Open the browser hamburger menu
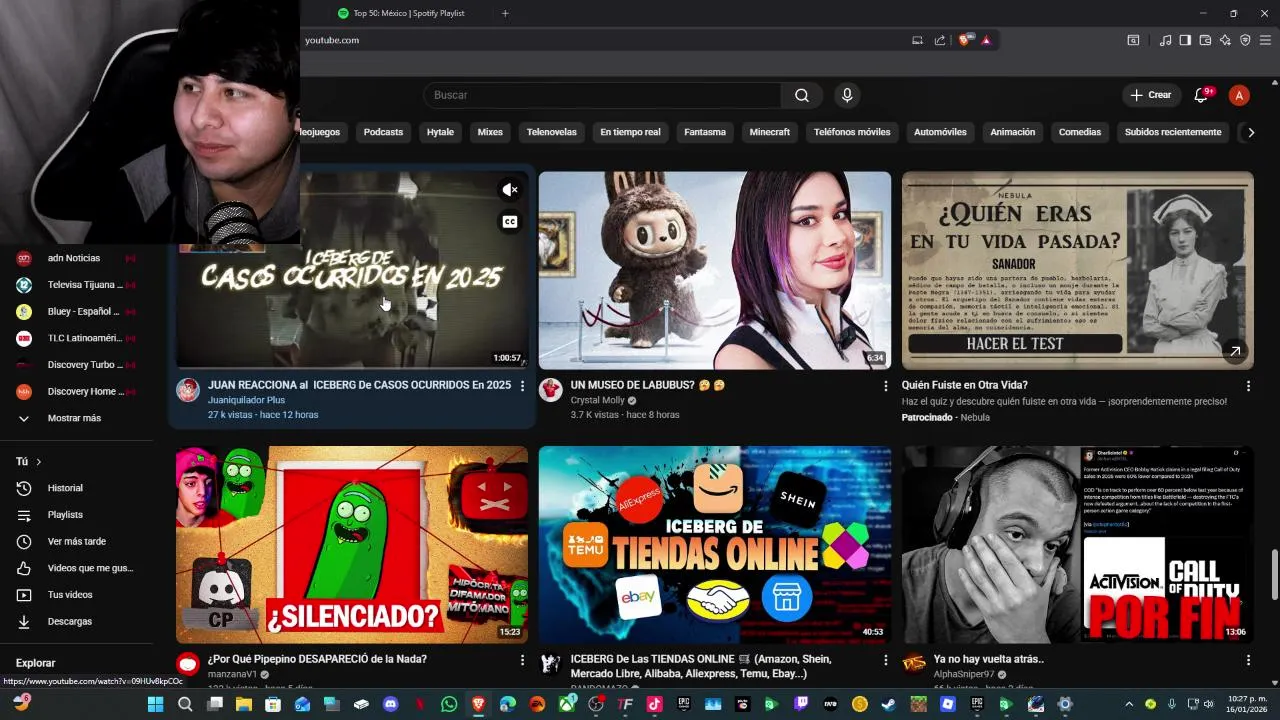This screenshot has width=1280, height=720. pyautogui.click(x=1266, y=40)
